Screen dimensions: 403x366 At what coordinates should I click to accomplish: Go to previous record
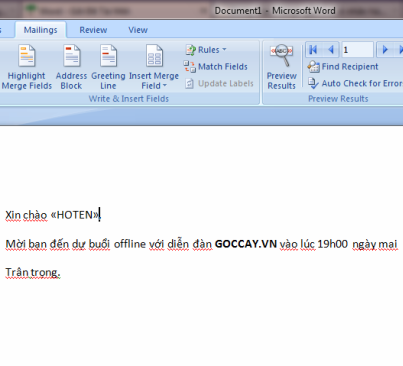coord(331,50)
